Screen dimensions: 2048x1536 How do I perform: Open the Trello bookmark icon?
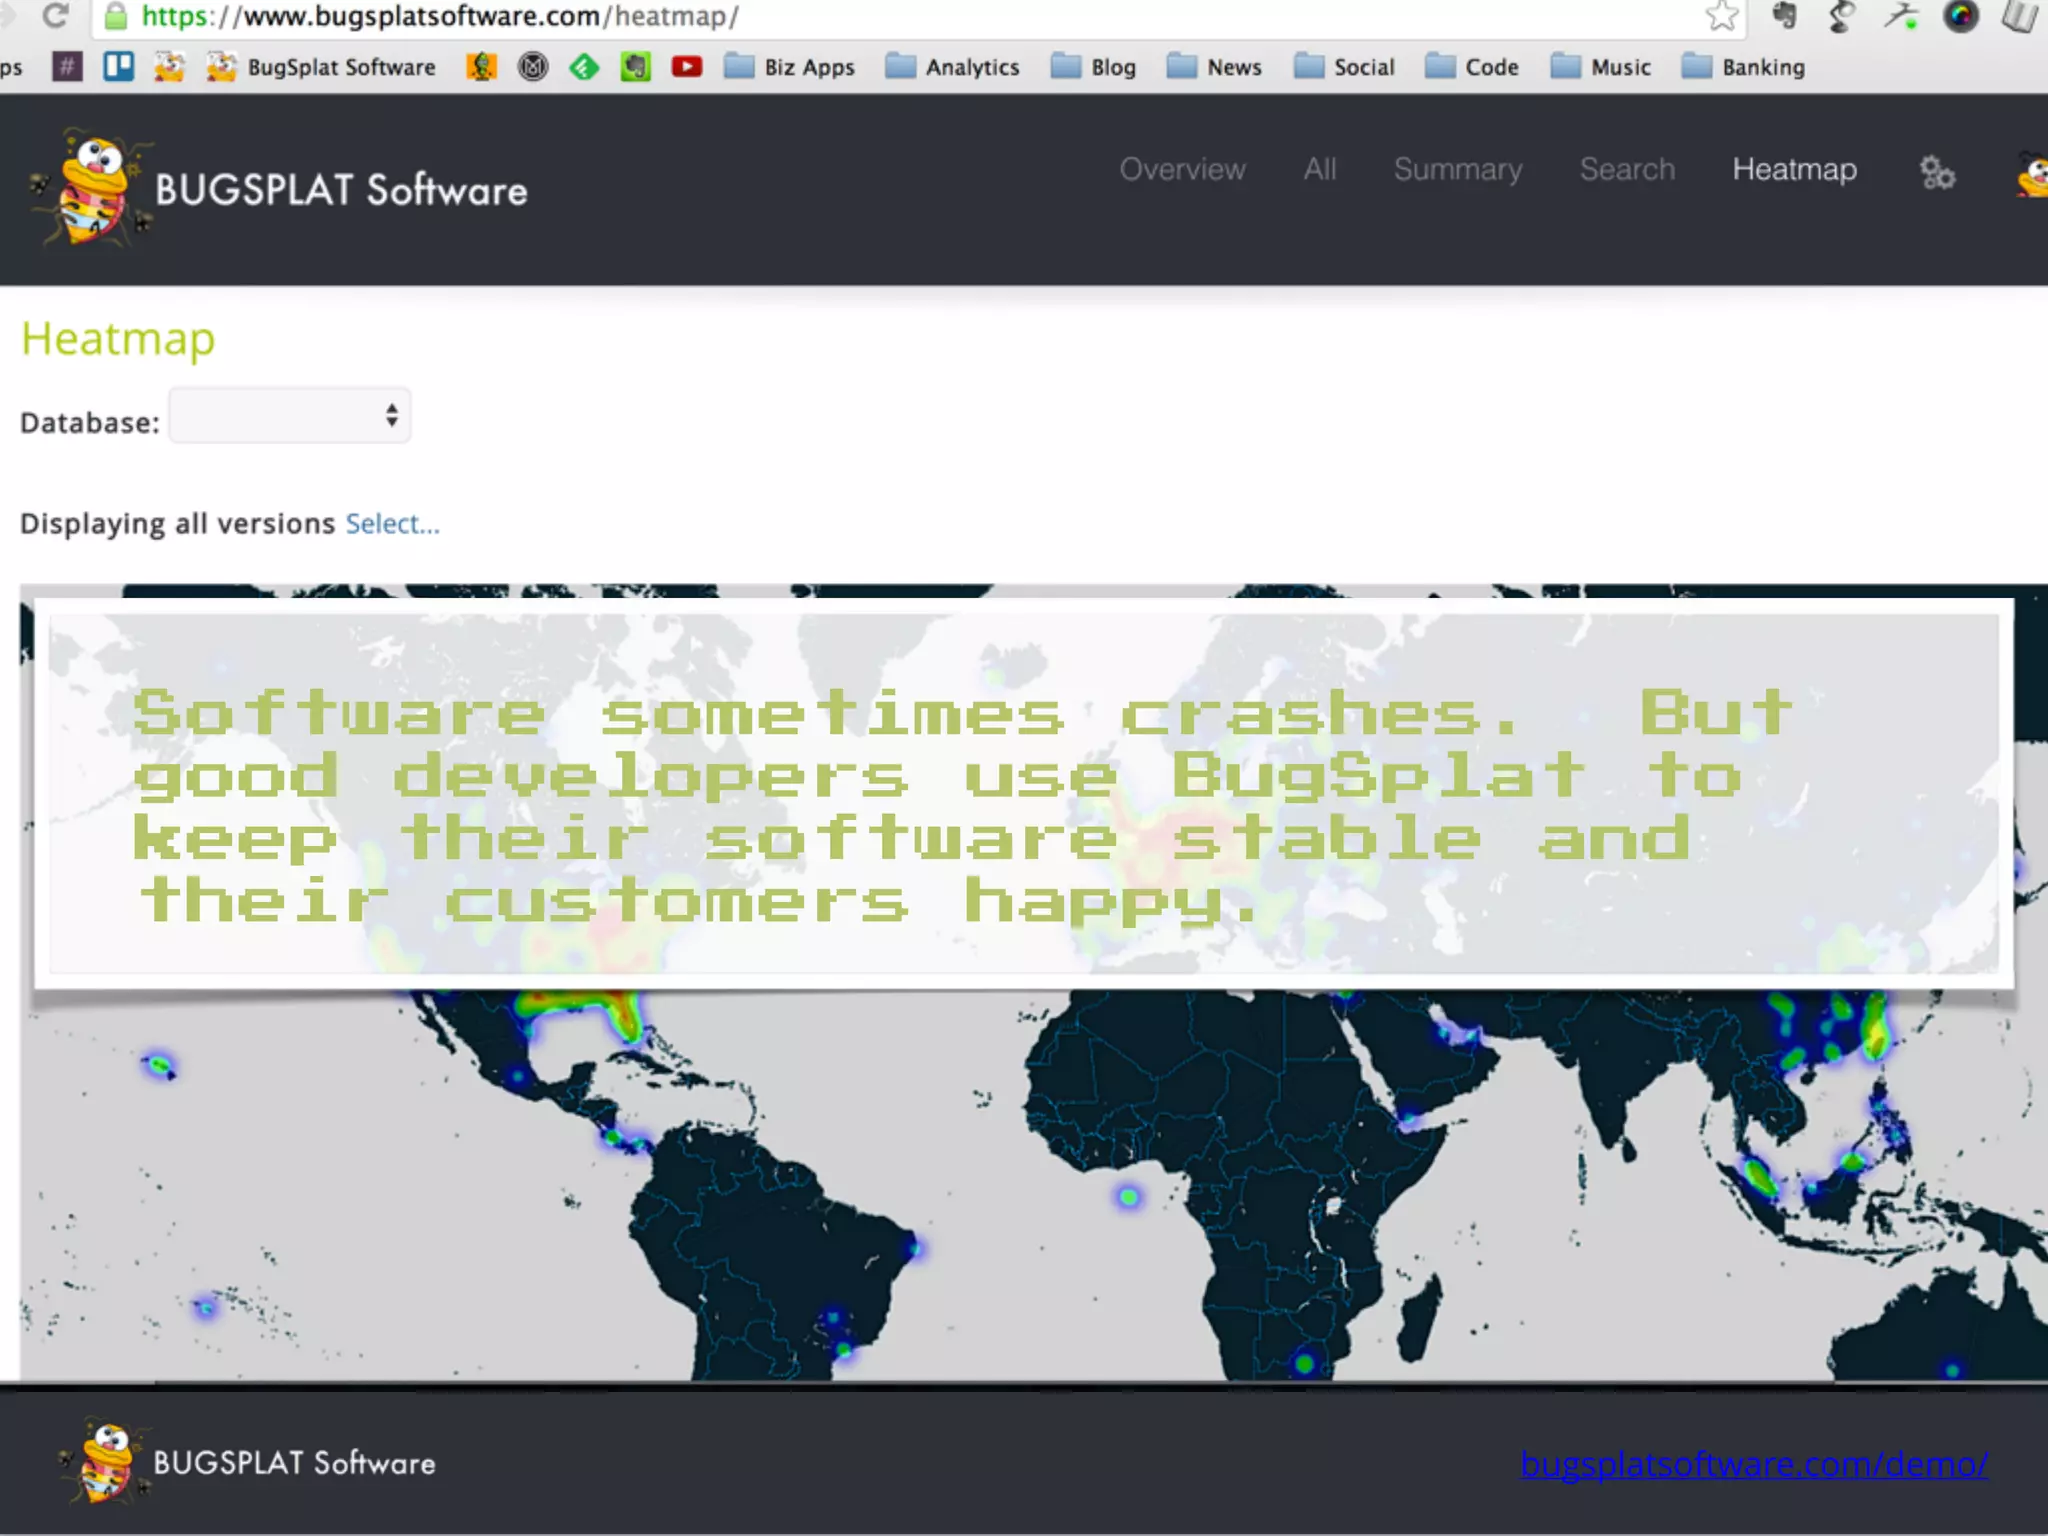(x=119, y=67)
